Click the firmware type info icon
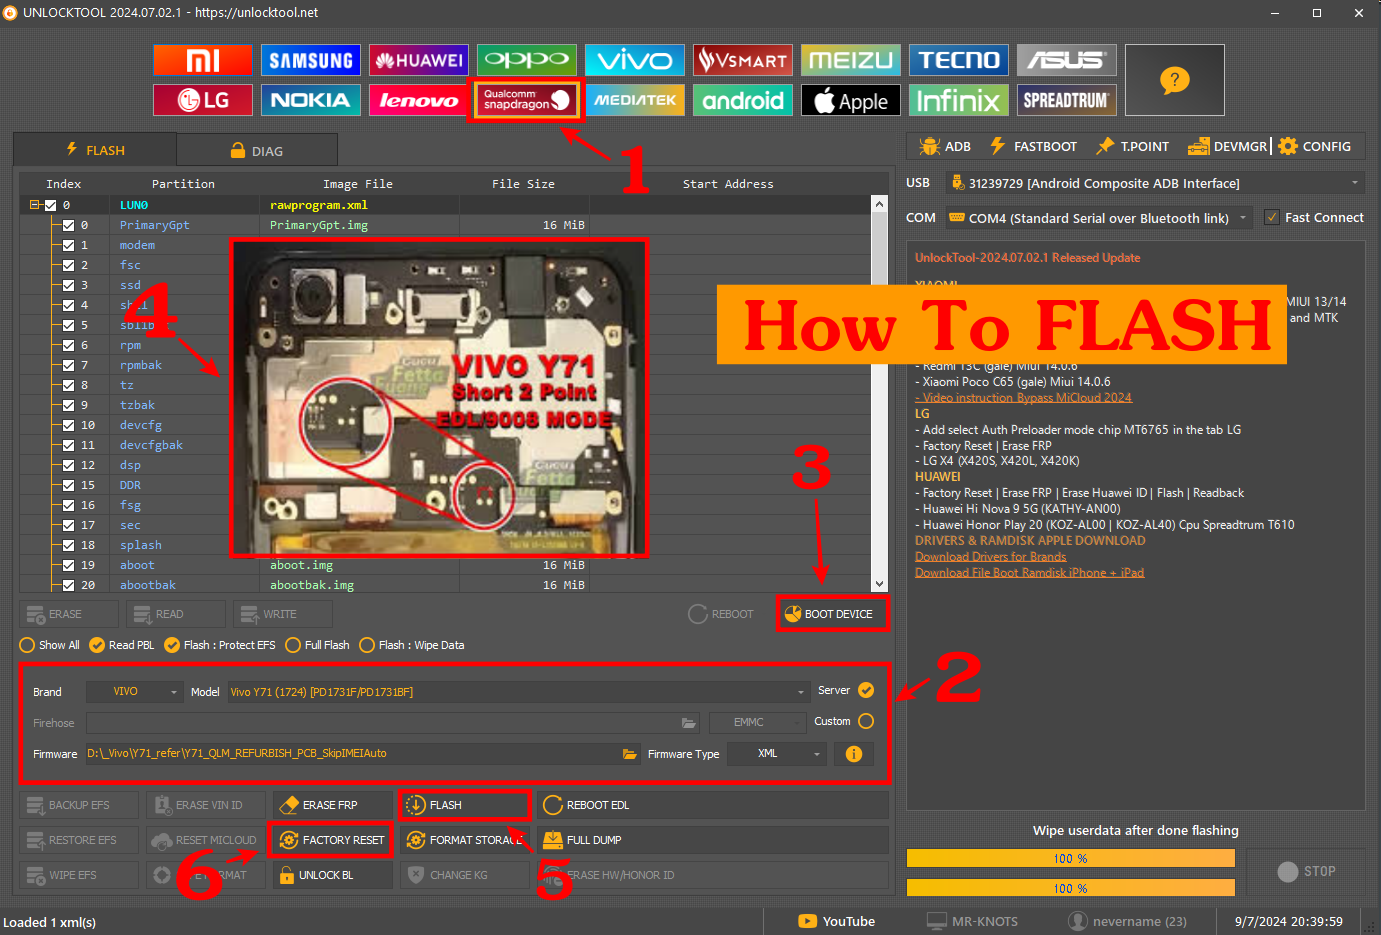 [x=854, y=754]
